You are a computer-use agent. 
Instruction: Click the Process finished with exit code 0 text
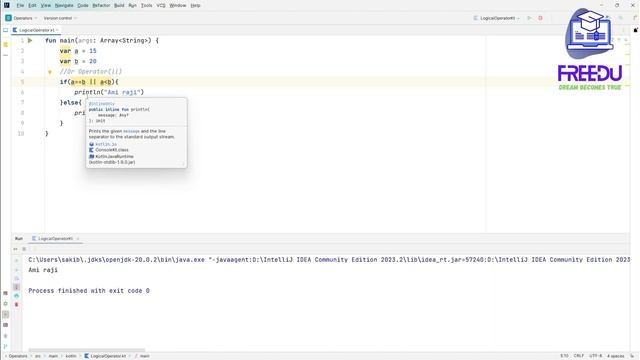[x=89, y=291]
